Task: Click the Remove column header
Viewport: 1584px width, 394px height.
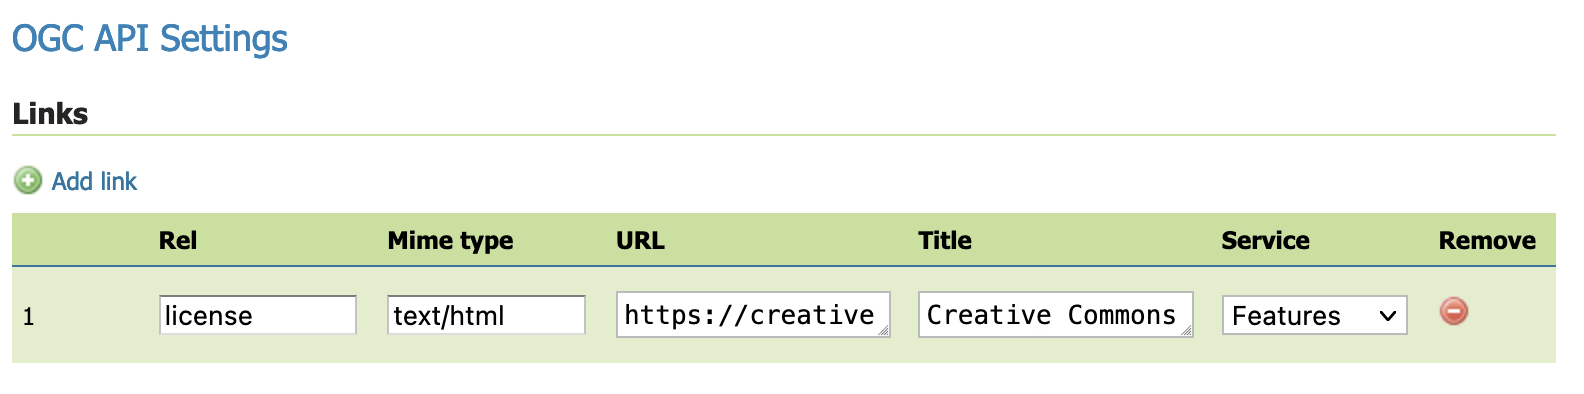Action: (1487, 240)
